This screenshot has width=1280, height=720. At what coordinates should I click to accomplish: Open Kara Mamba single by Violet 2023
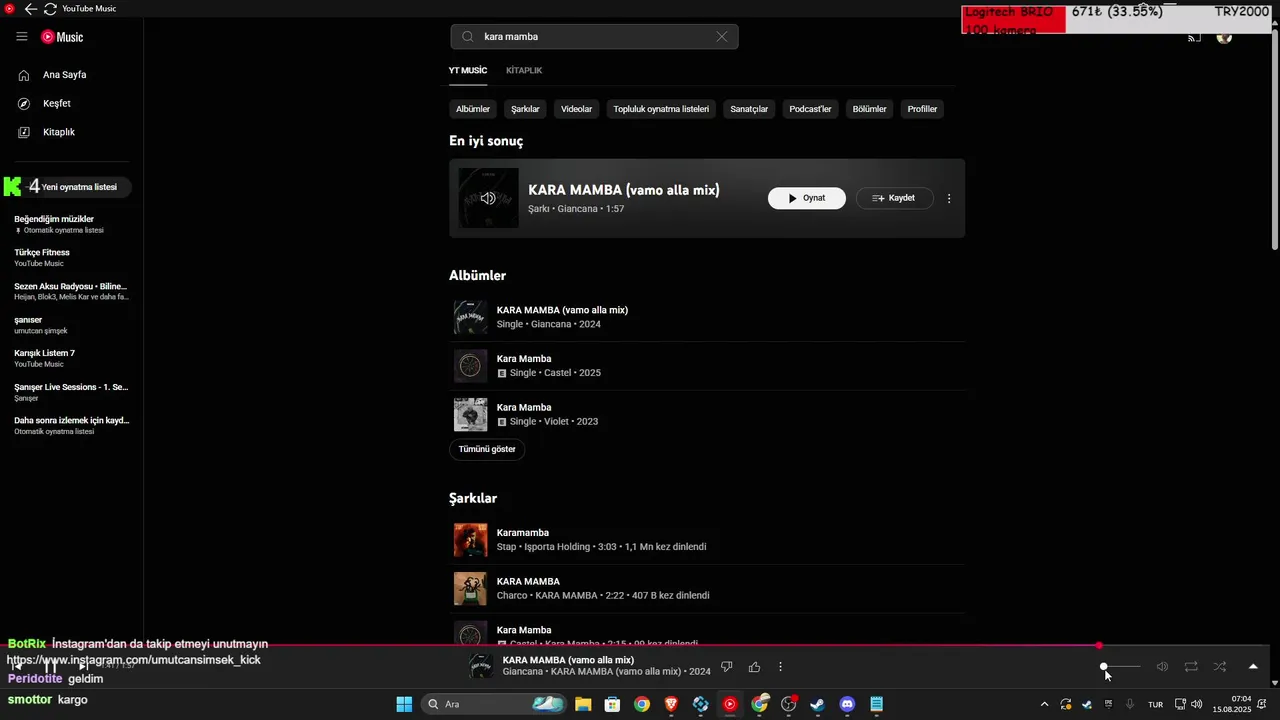[707, 414]
